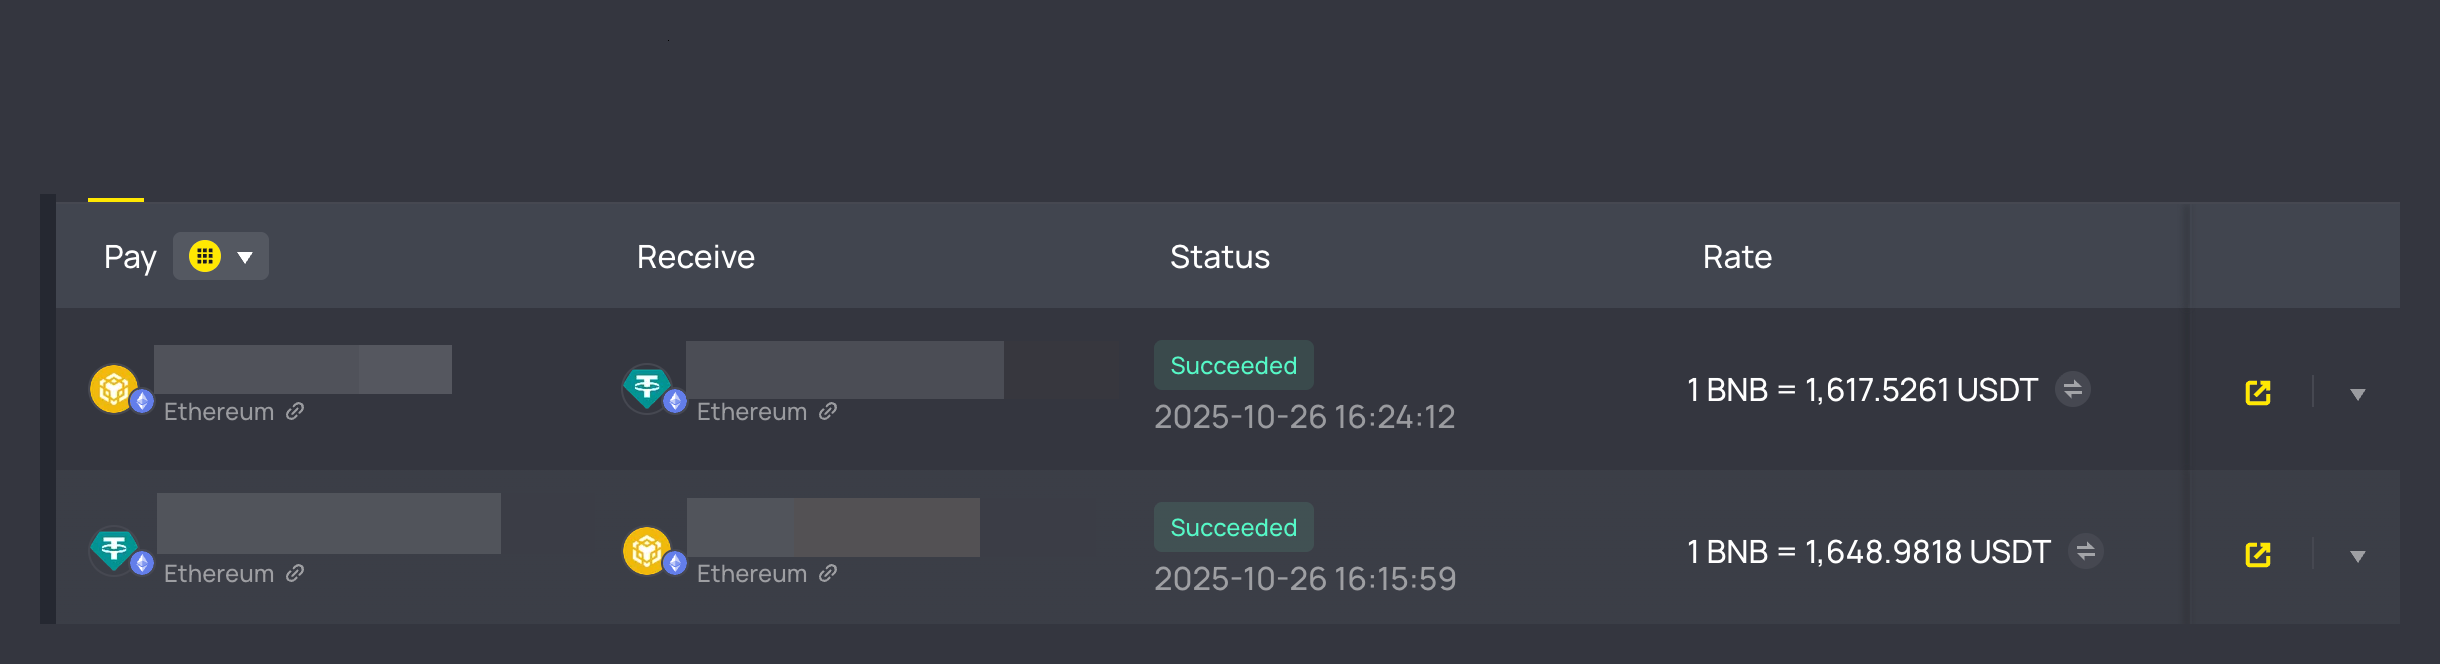
Task: Expand details of the 16:24:12 transaction
Action: pyautogui.click(x=2358, y=394)
